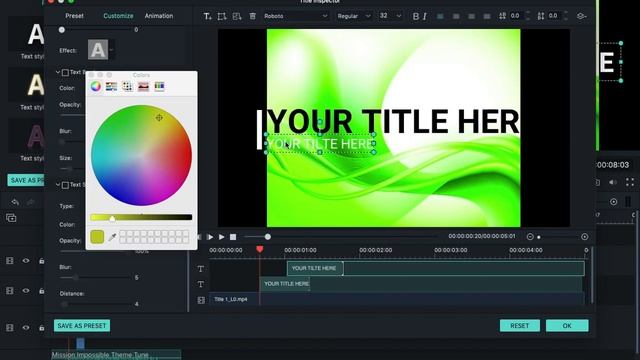Screen dimensions: 640x360
Task: Justify the text alignment
Action: pos(487,16)
